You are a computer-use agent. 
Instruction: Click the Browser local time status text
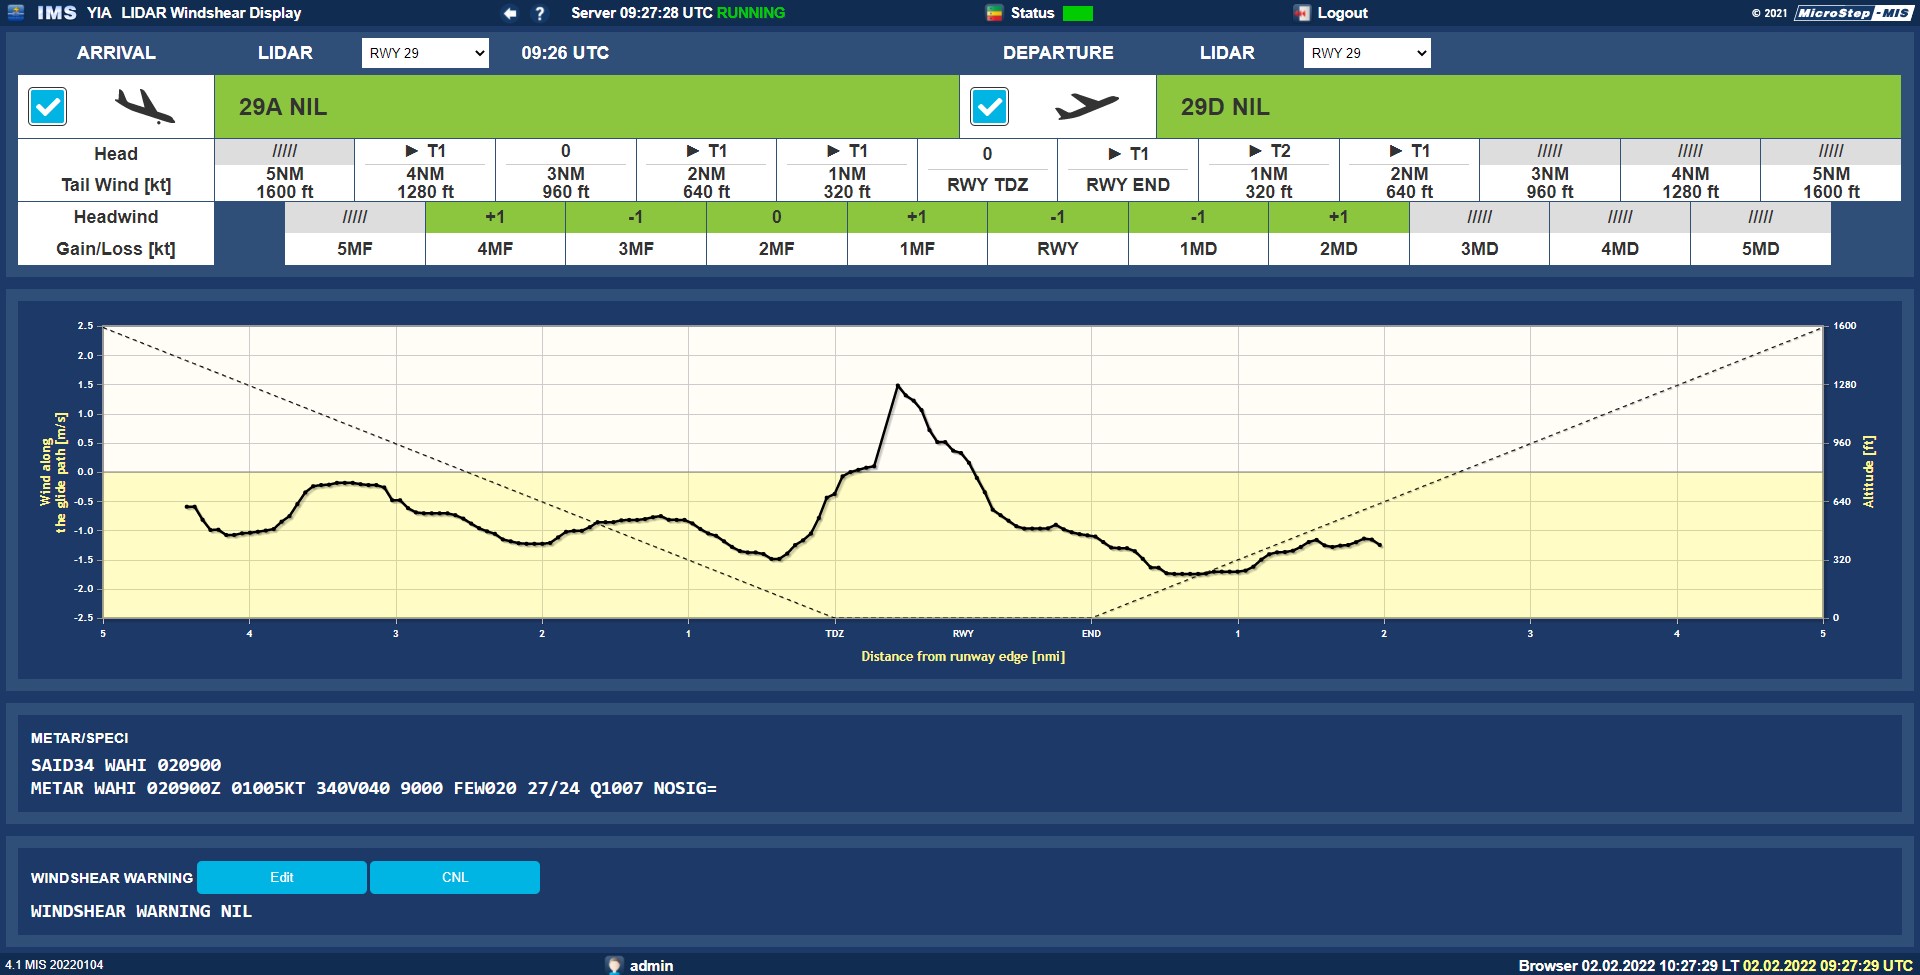coord(1629,966)
